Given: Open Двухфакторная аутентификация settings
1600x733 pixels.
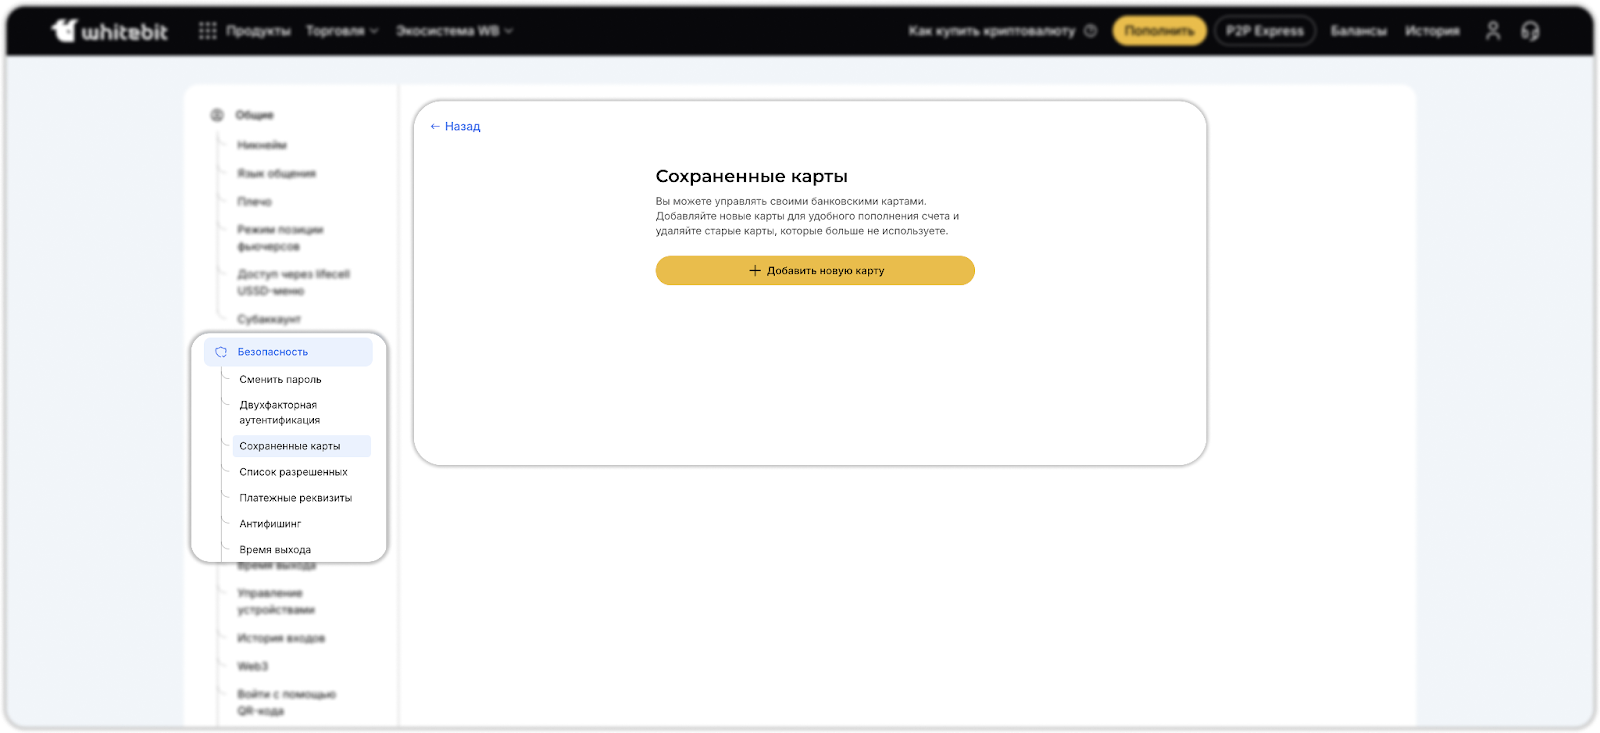Looking at the screenshot, I should 279,412.
